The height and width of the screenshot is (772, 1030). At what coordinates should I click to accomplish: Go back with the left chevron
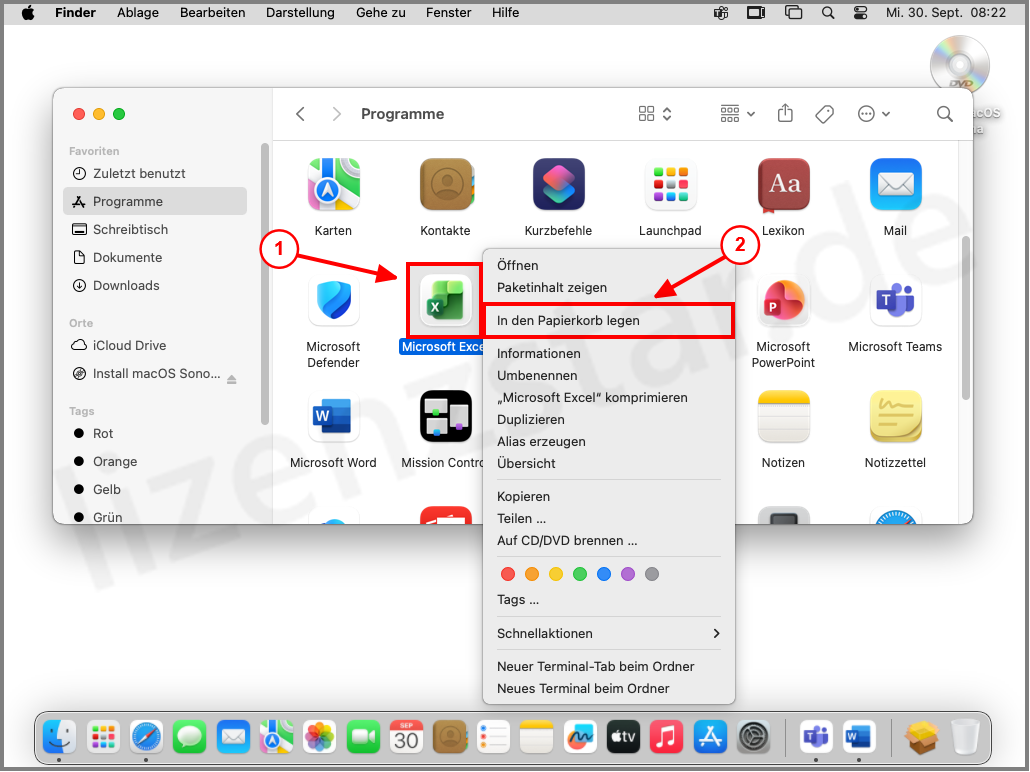click(x=301, y=114)
